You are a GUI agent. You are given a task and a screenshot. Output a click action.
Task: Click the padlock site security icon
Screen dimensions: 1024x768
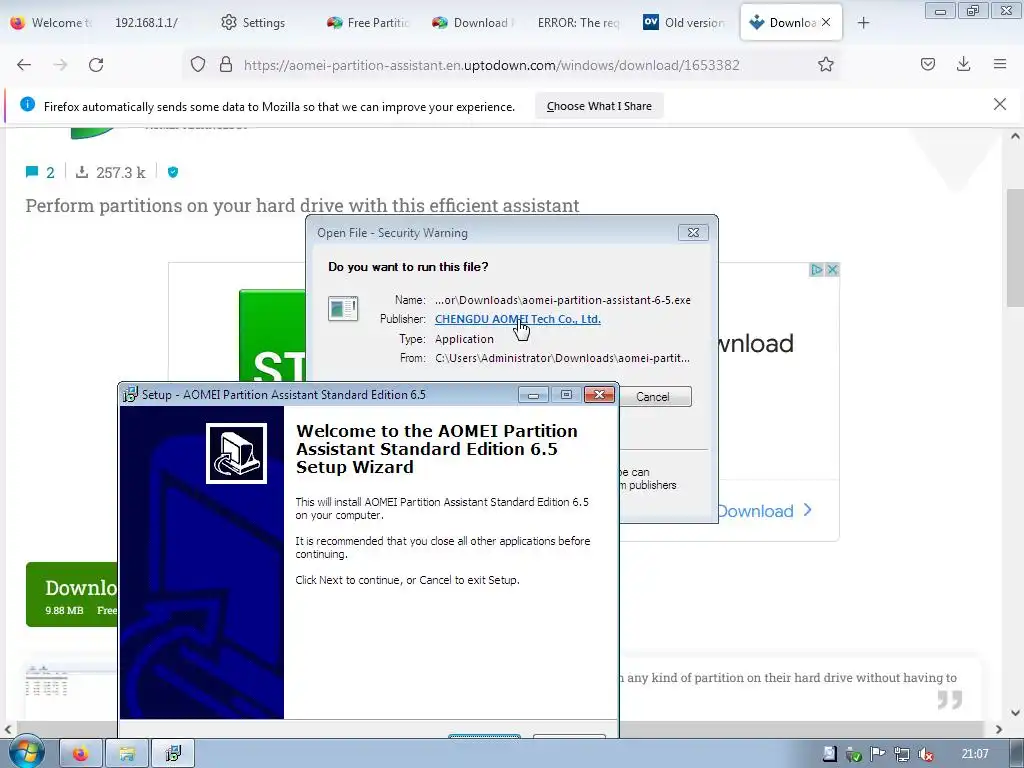point(226,65)
